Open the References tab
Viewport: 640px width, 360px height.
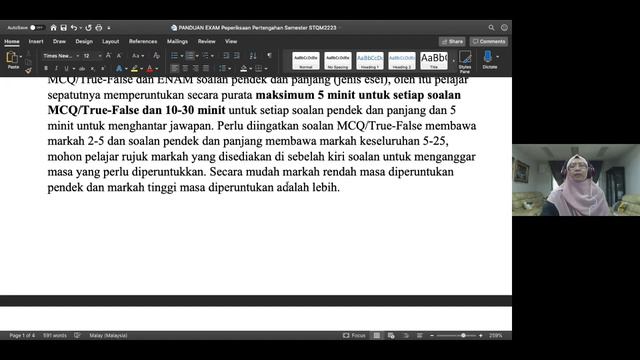[143, 41]
